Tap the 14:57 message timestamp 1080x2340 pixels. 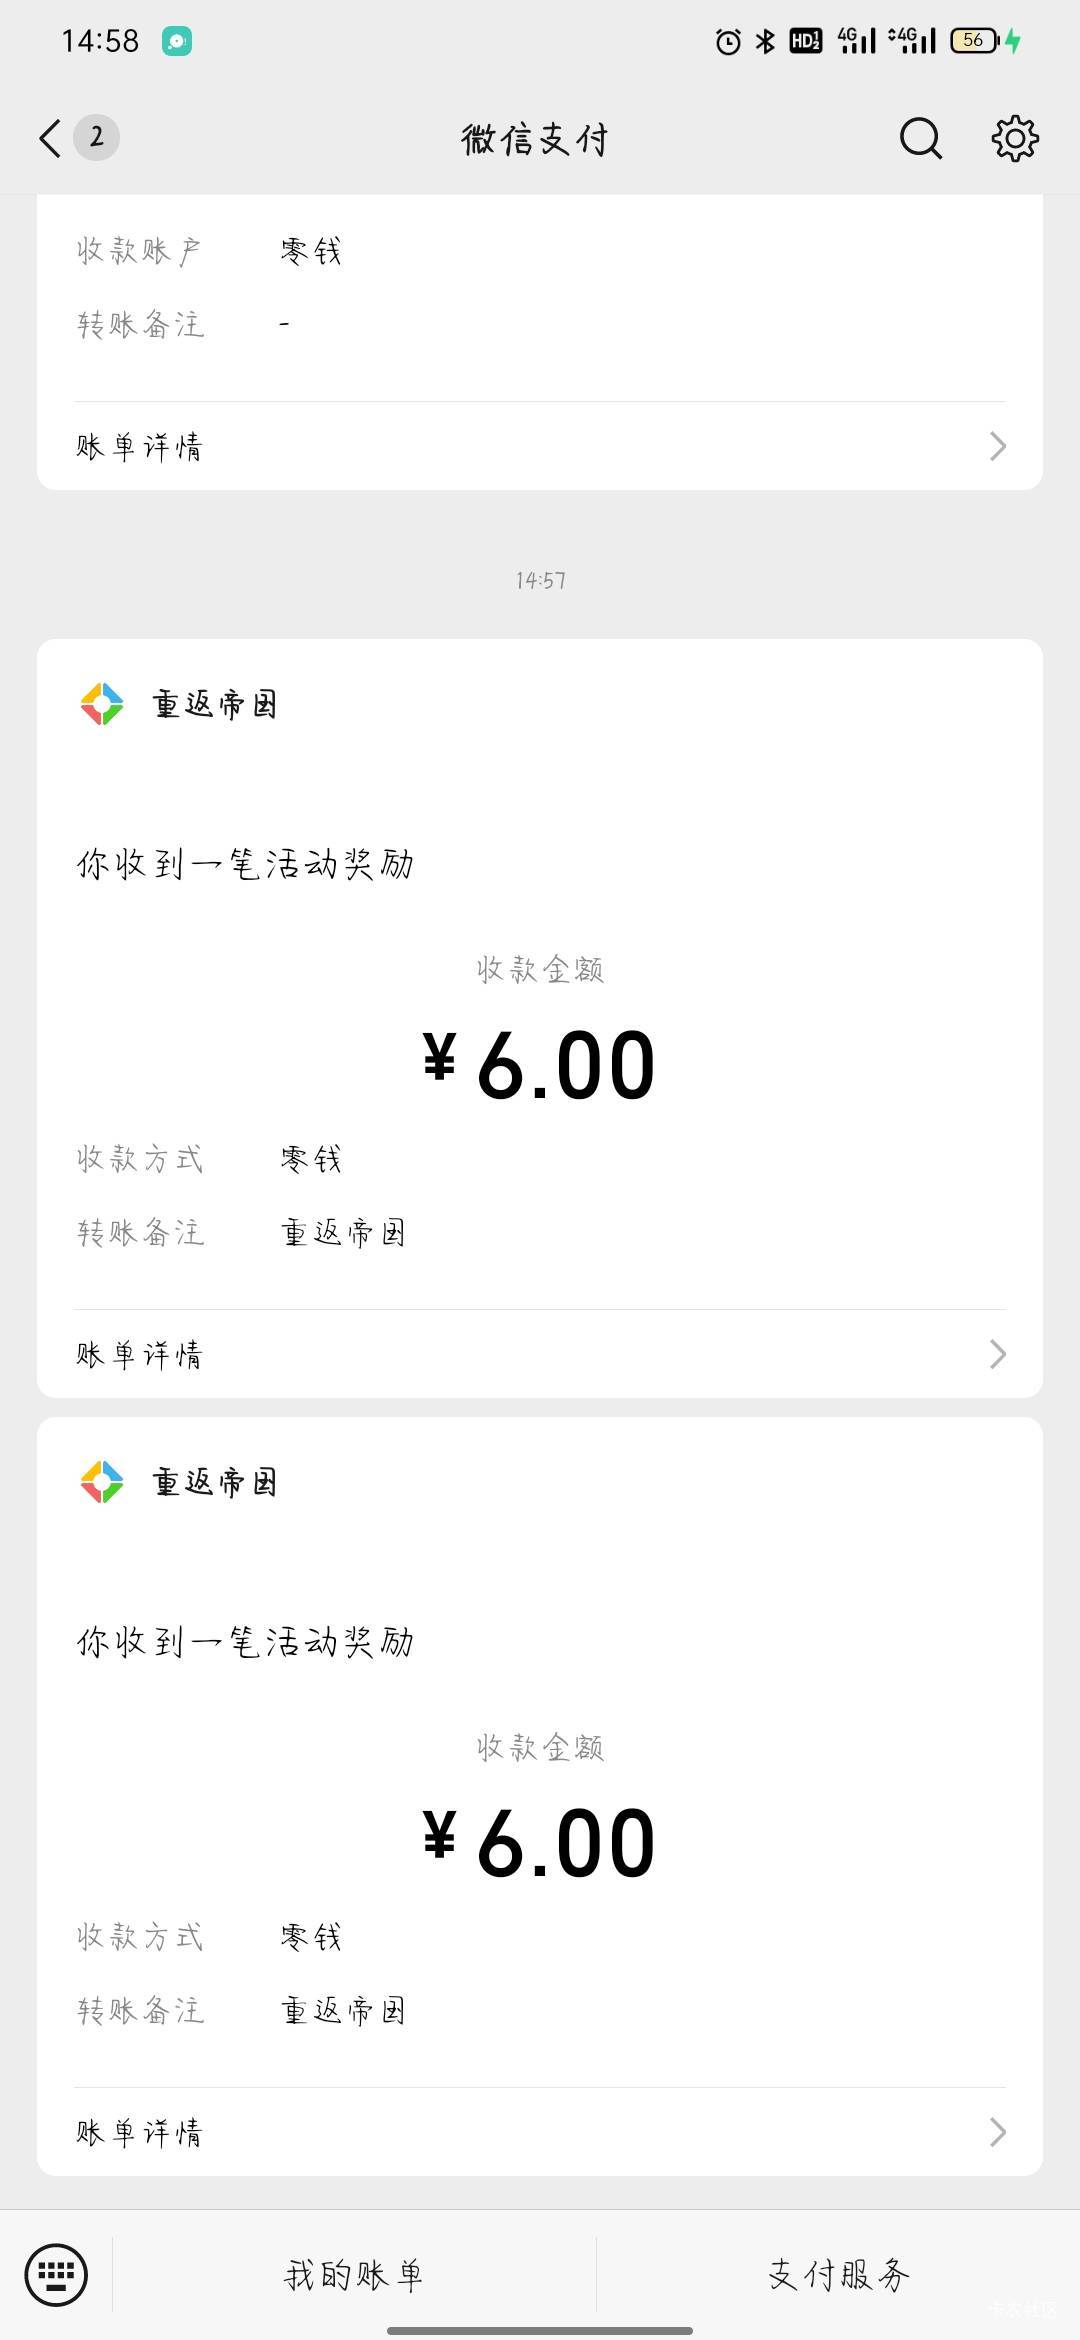pos(540,580)
